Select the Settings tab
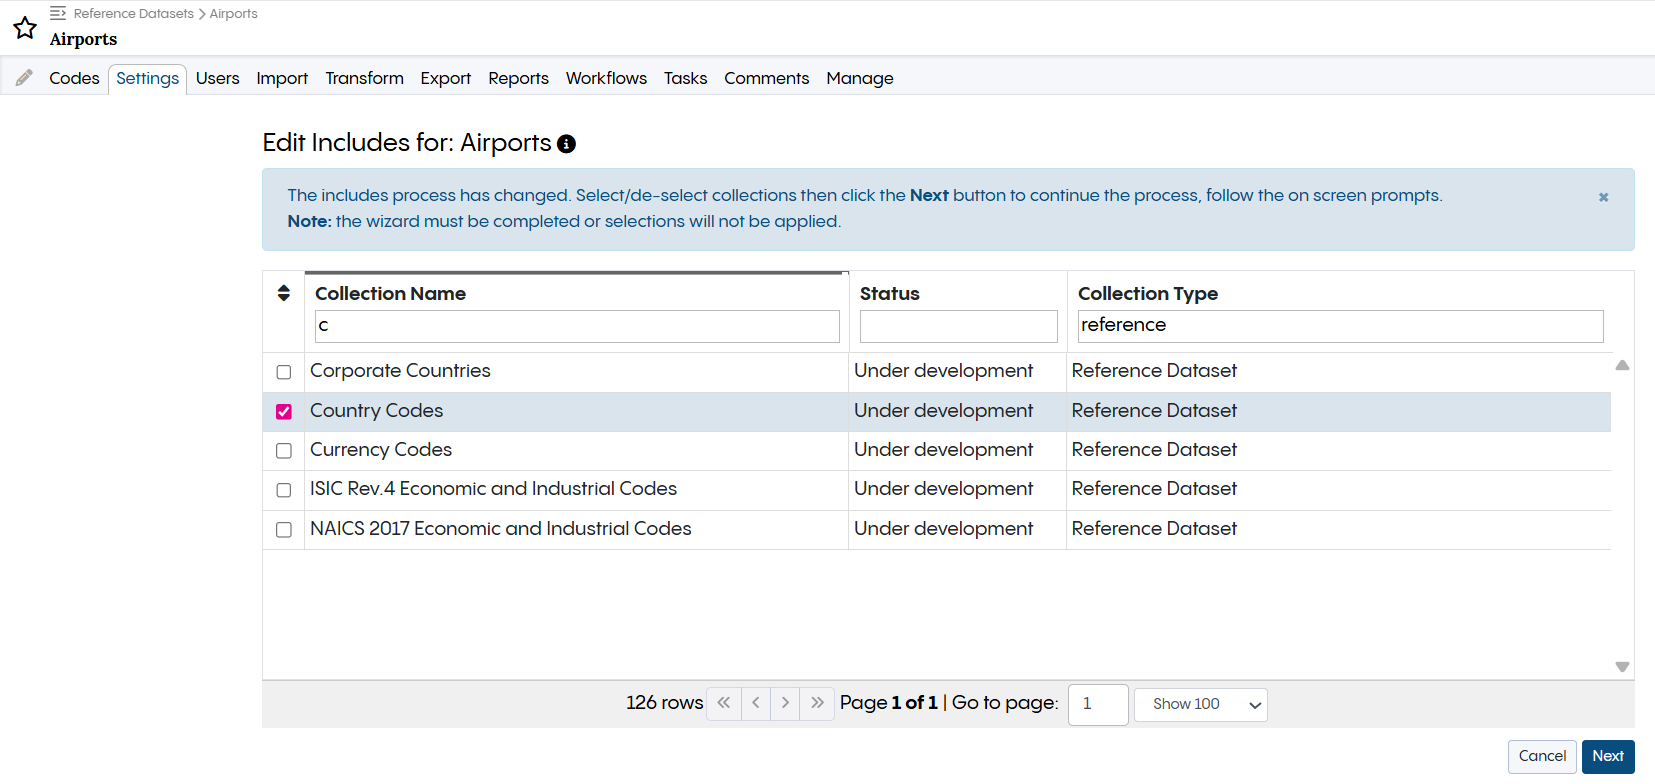1655x784 pixels. click(147, 78)
